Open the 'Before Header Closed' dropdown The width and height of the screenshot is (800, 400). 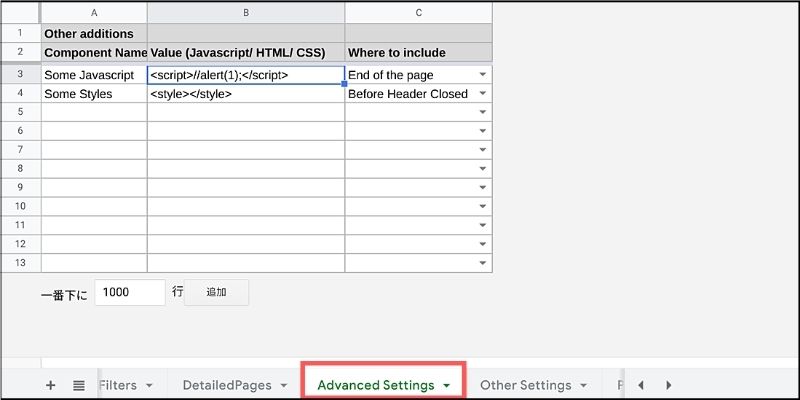pos(483,94)
